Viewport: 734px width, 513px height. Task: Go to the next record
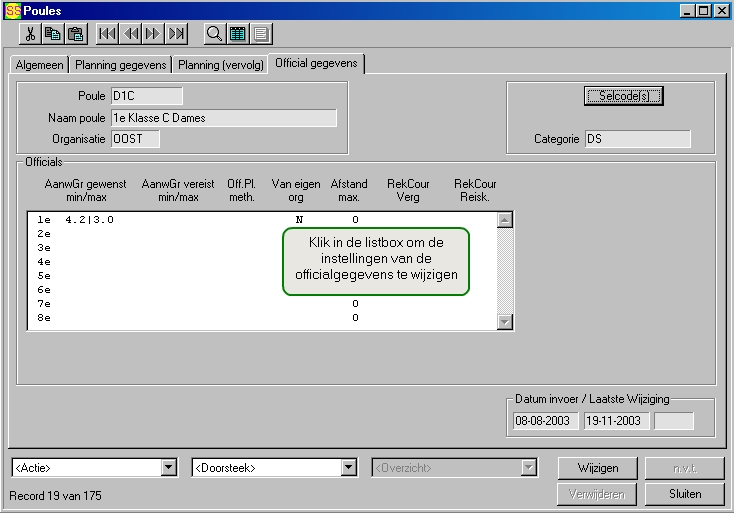pyautogui.click(x=153, y=34)
